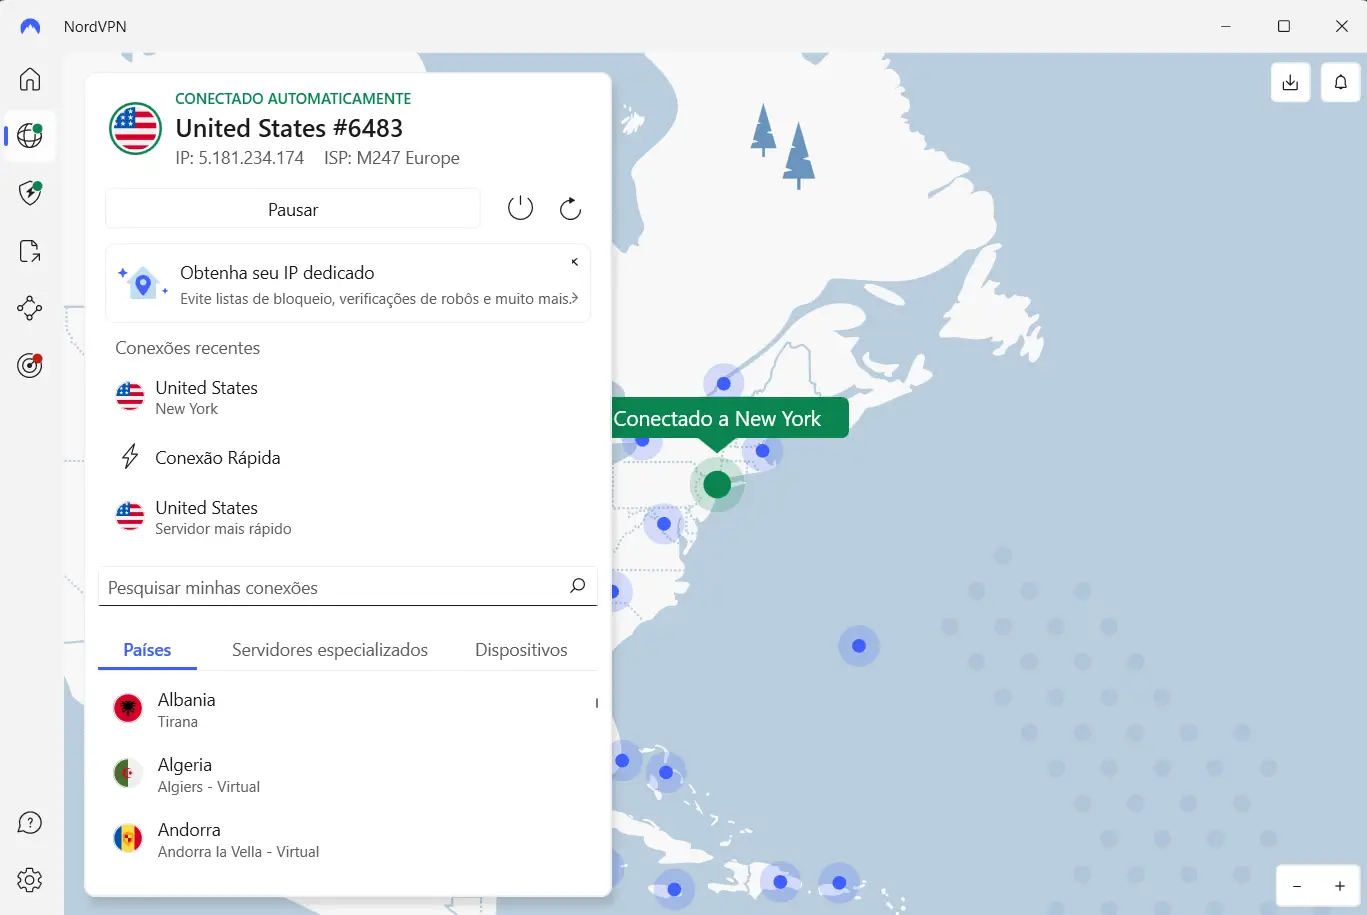Click the Pausar button

[x=293, y=209]
